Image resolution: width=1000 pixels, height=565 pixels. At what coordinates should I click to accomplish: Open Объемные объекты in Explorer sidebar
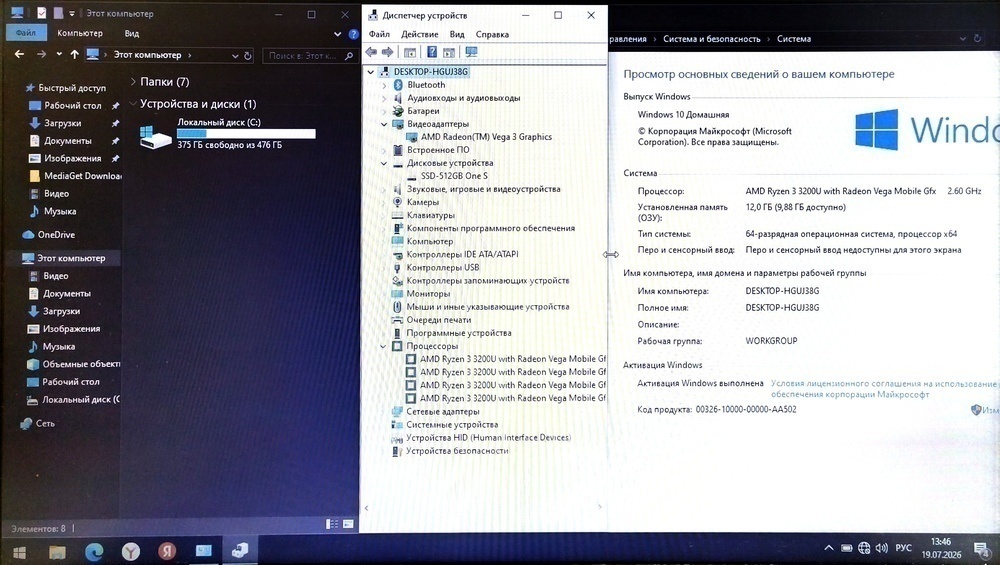(80, 364)
